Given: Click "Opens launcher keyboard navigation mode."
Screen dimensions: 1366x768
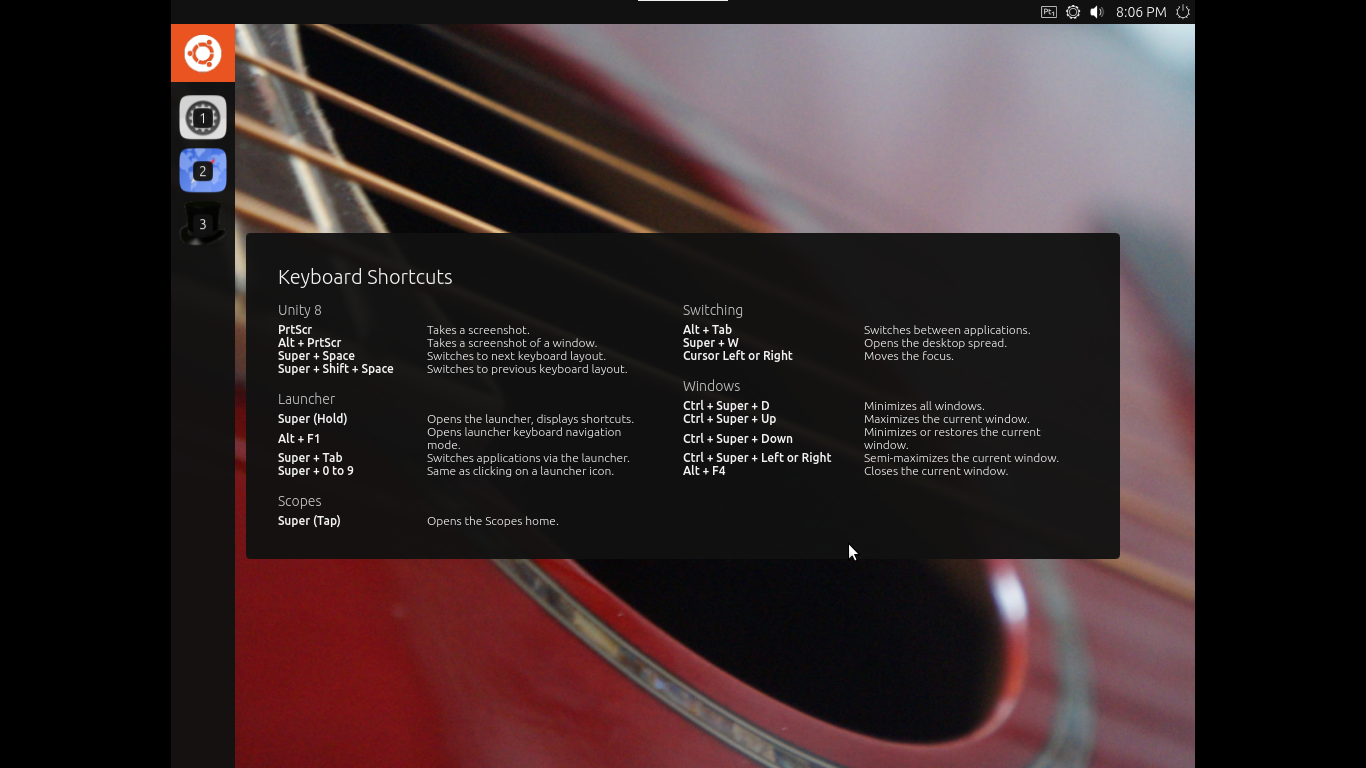Looking at the screenshot, I should tap(524, 438).
